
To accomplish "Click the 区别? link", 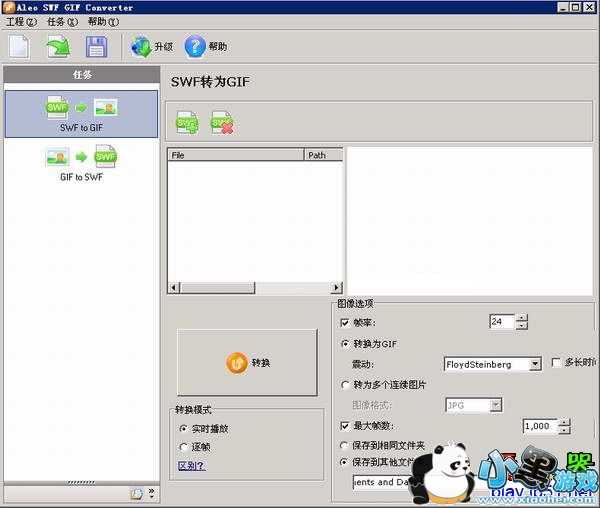I will 191,465.
